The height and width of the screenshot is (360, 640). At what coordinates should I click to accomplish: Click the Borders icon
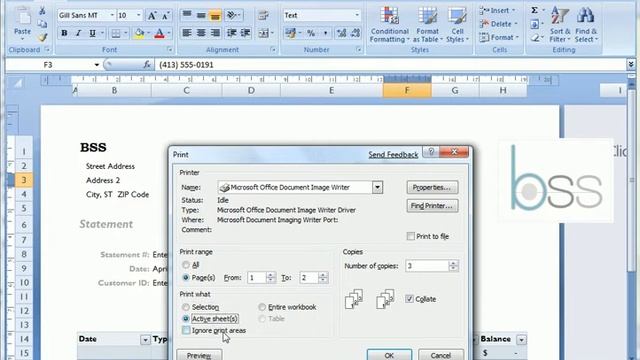point(116,33)
